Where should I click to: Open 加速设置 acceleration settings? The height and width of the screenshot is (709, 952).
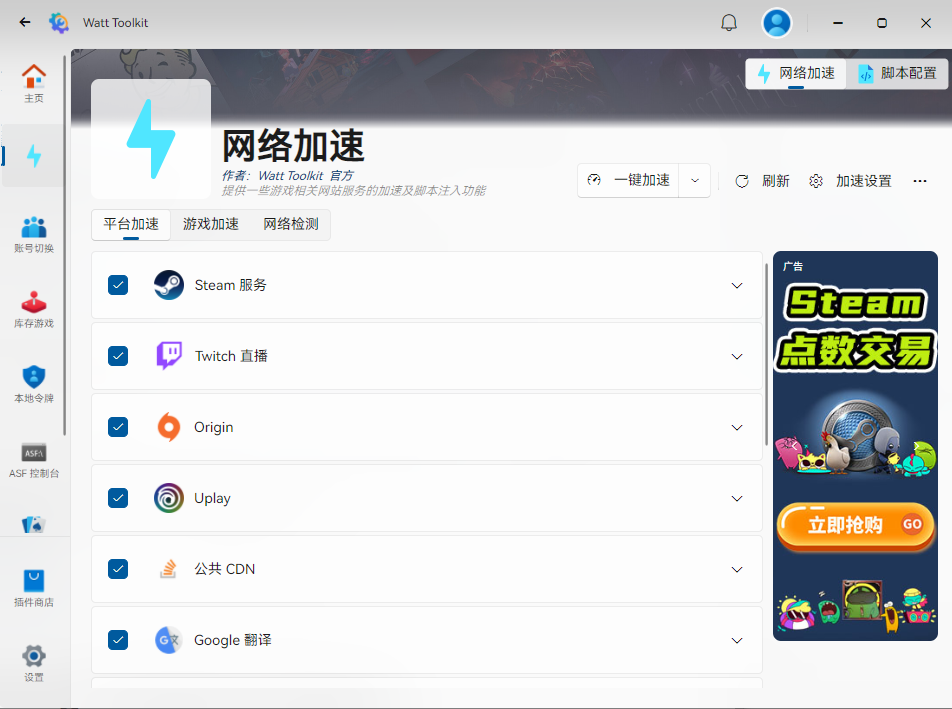pos(851,181)
